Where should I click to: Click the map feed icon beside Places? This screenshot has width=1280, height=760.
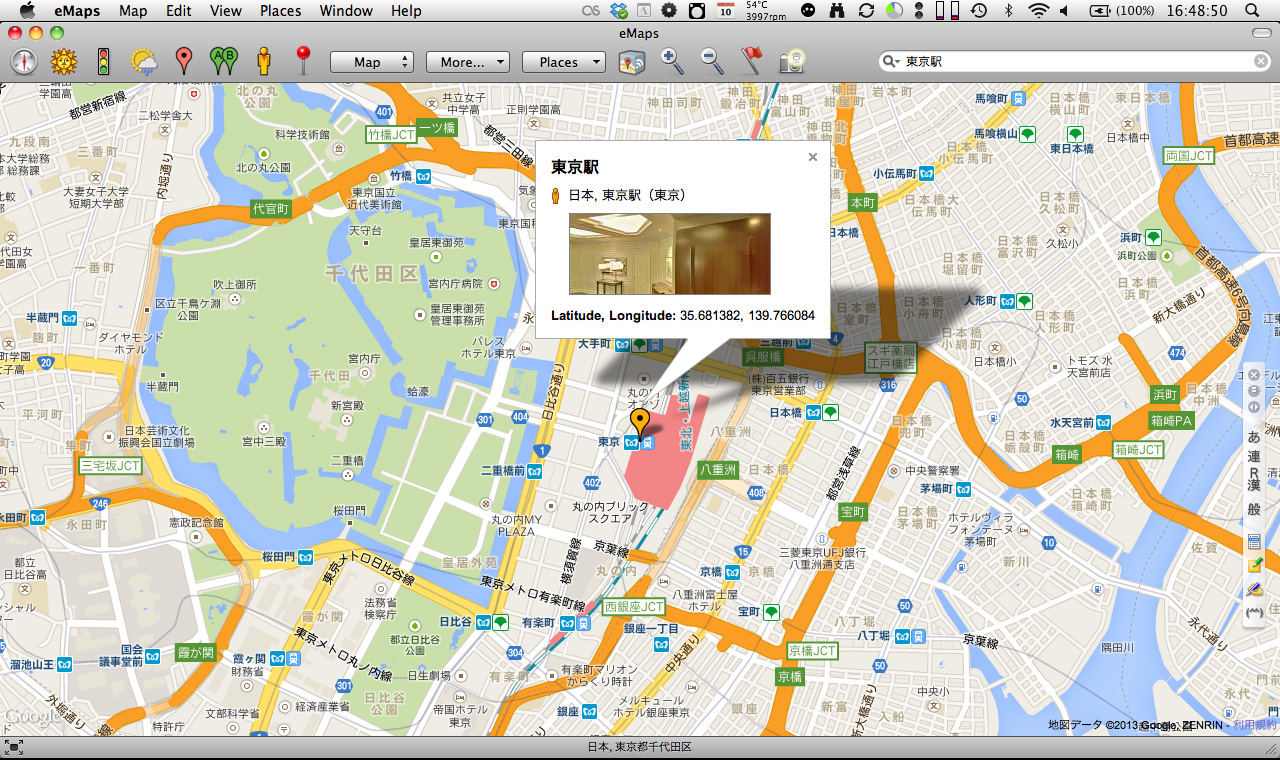point(632,62)
